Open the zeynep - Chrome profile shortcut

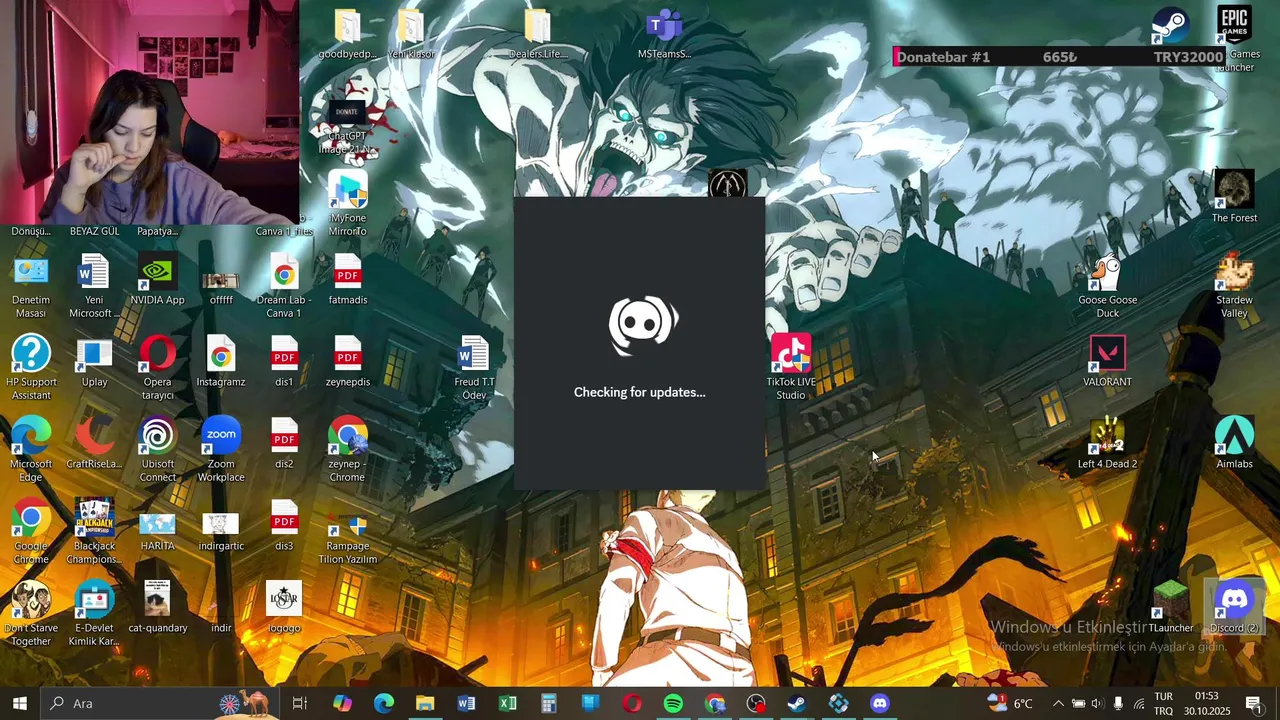coord(347,450)
